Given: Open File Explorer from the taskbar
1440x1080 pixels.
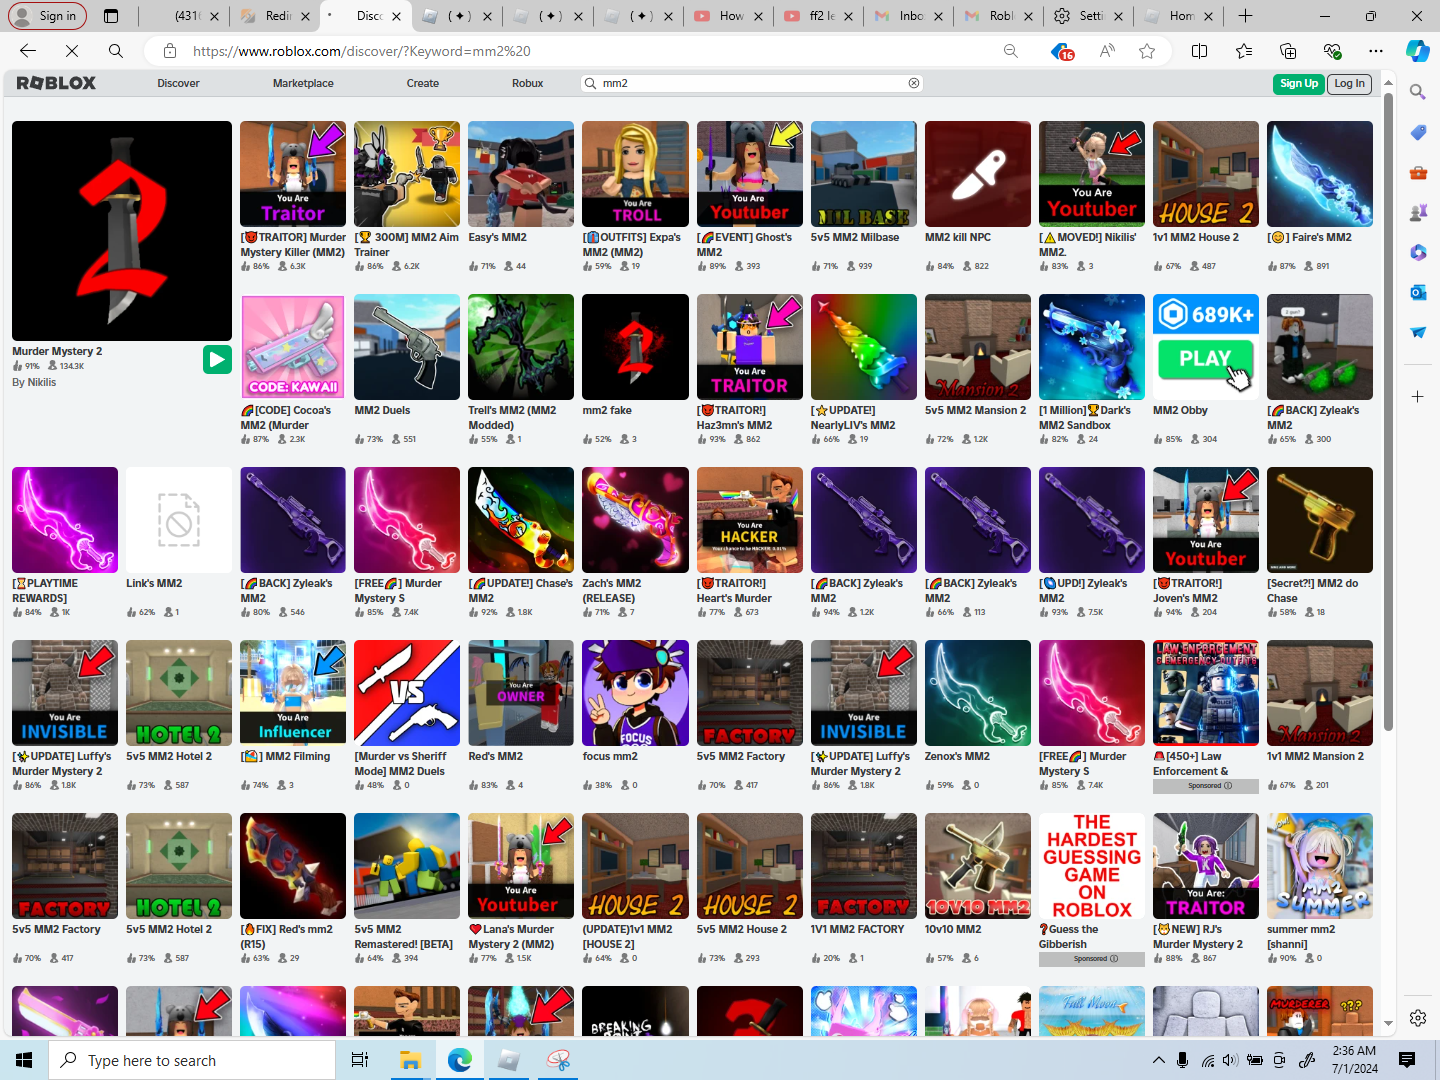Looking at the screenshot, I should [x=410, y=1060].
